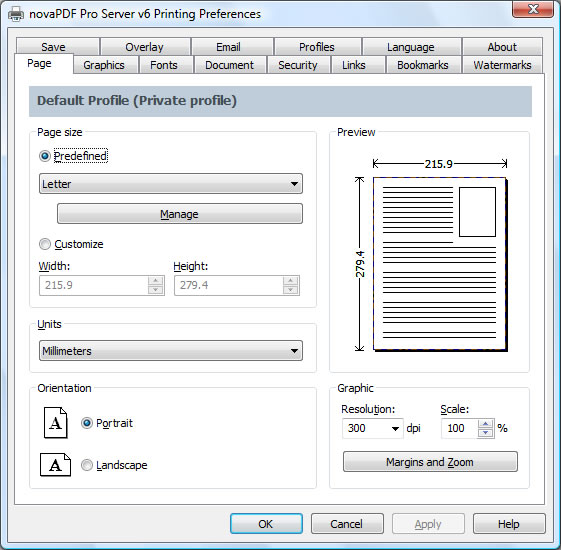The image size is (561, 550).
Task: Click the printer icon in title bar
Action: [16, 14]
